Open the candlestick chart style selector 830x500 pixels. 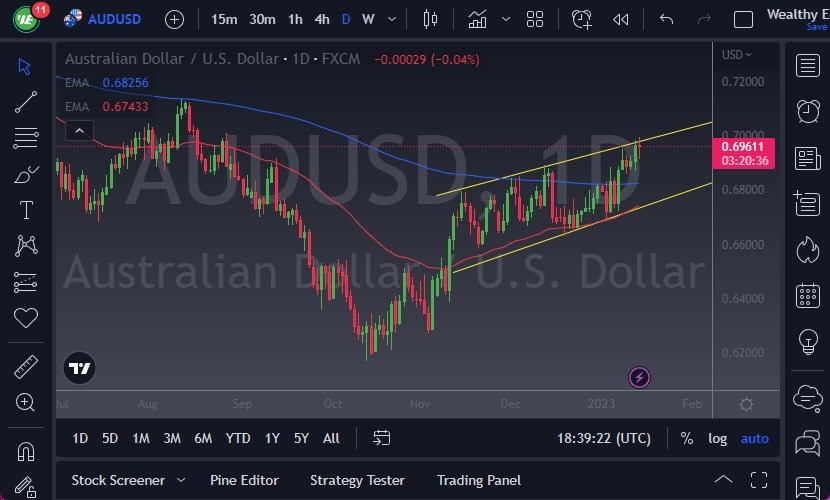point(430,20)
